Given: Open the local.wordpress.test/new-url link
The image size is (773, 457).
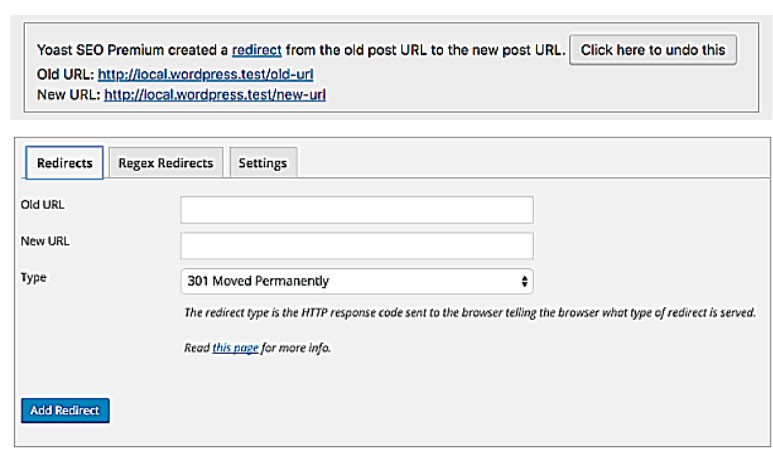Looking at the screenshot, I should (x=215, y=95).
